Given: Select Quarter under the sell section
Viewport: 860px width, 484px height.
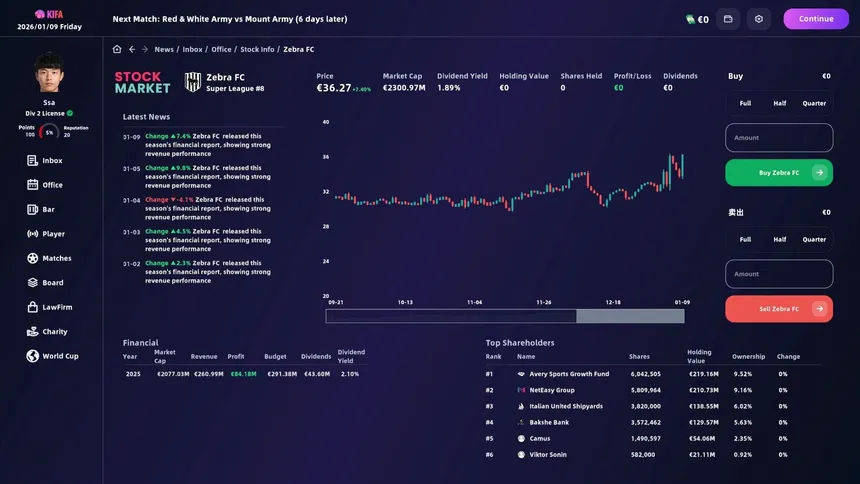Looking at the screenshot, I should 814,239.
